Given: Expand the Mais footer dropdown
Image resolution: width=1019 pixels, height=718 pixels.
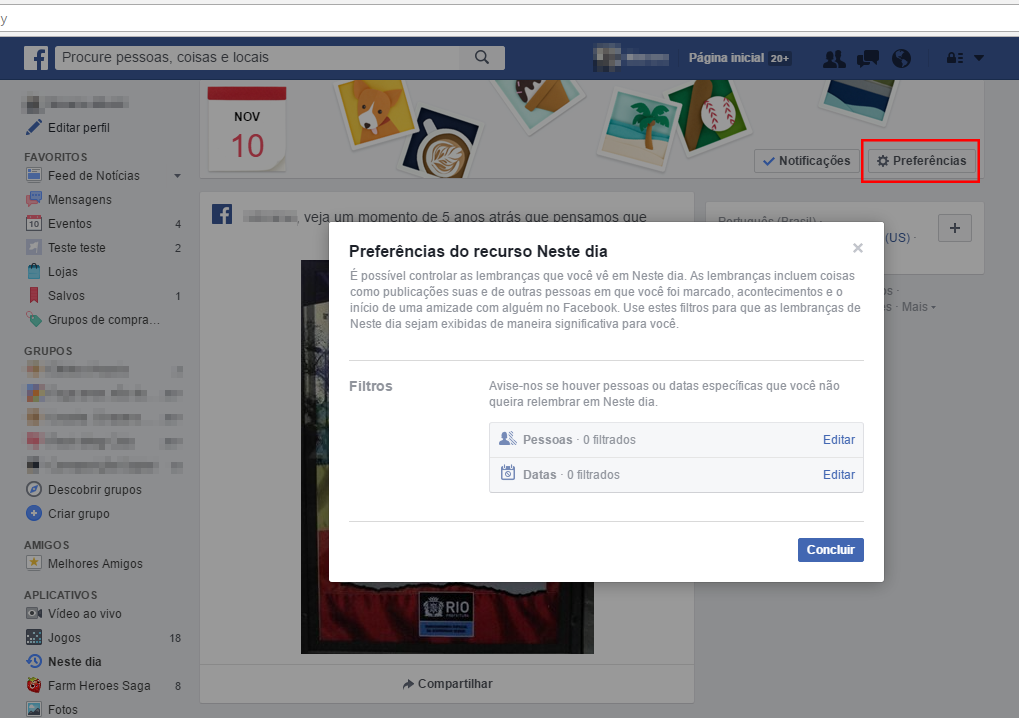Looking at the screenshot, I should pos(918,307).
